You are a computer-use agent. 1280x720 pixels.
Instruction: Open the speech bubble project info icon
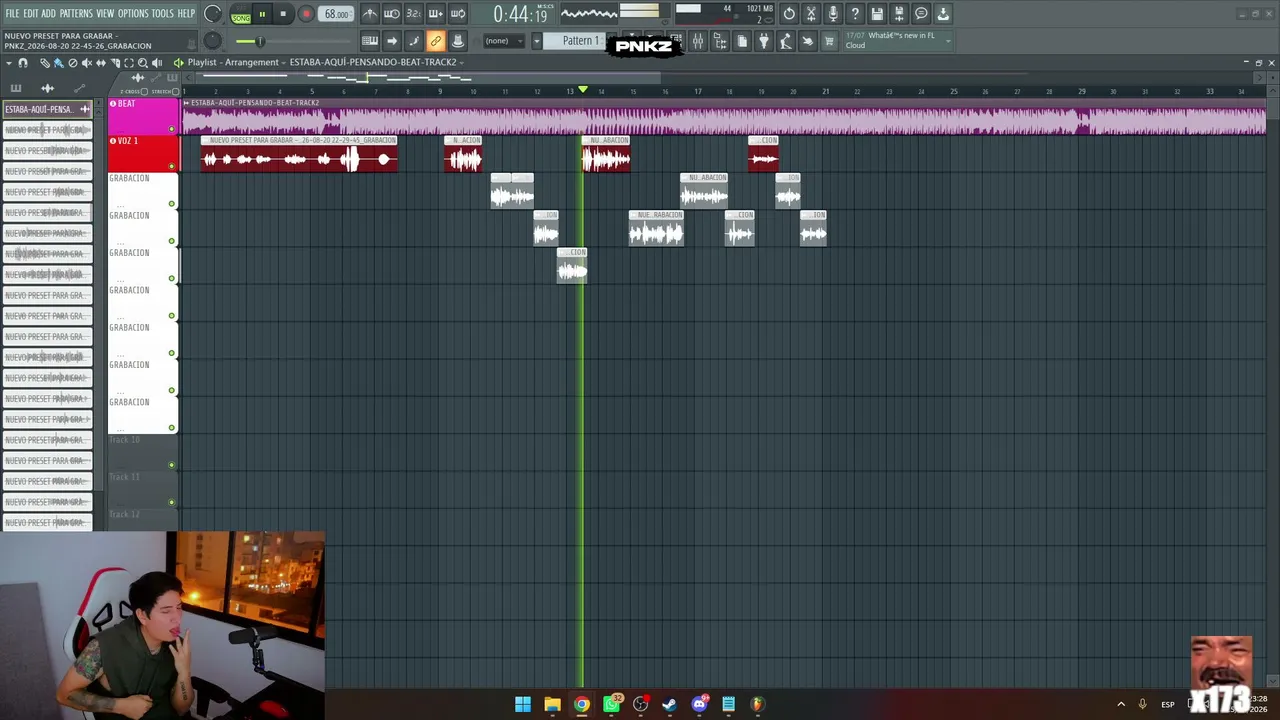(x=921, y=14)
